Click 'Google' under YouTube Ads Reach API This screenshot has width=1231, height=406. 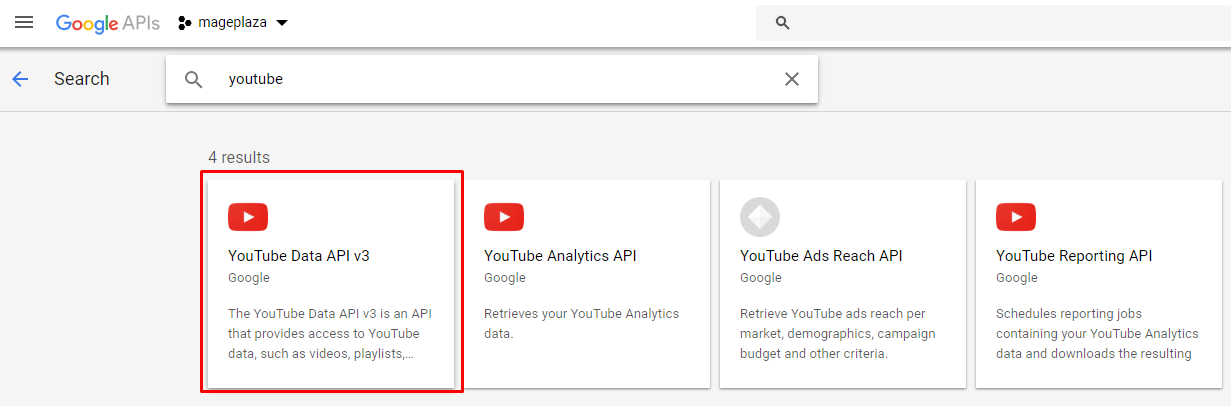click(761, 278)
